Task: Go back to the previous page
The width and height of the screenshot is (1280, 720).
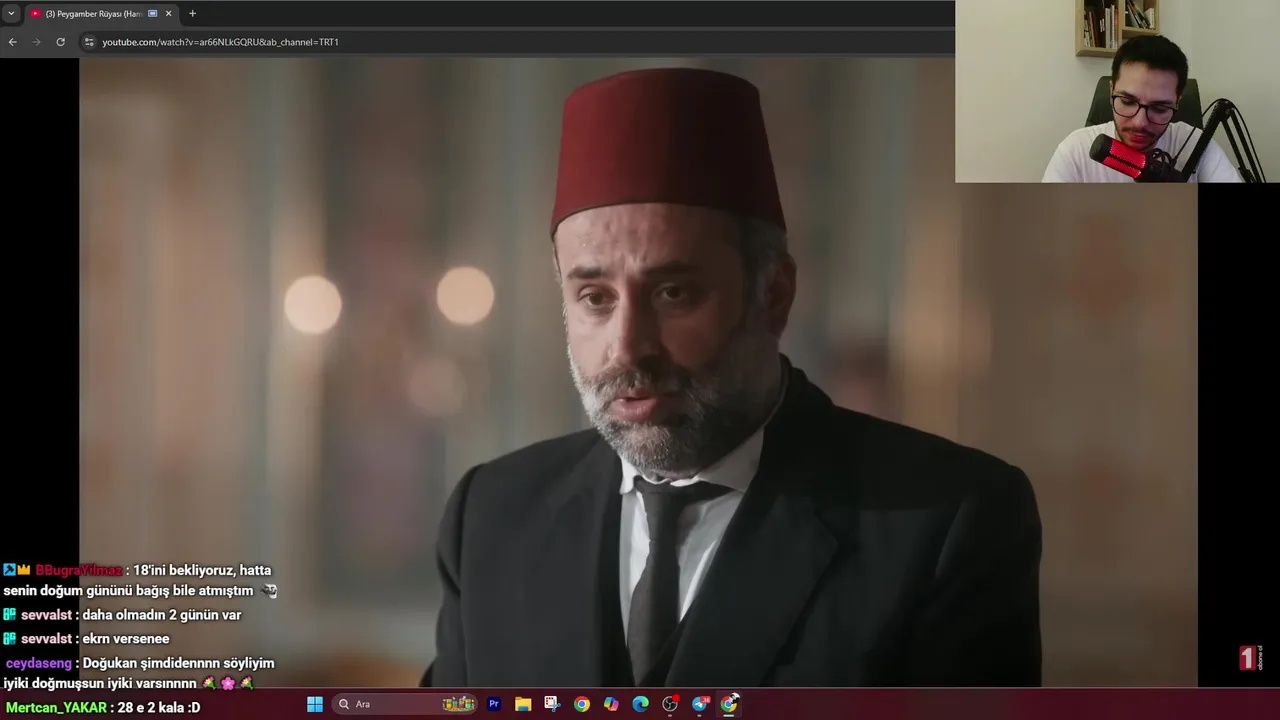Action: tap(12, 42)
